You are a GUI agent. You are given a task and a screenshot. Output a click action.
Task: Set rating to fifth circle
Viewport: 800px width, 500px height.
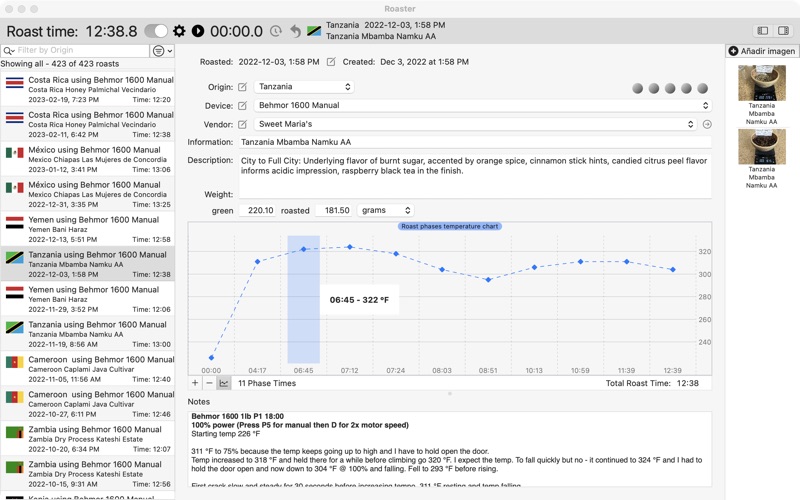[703, 88]
